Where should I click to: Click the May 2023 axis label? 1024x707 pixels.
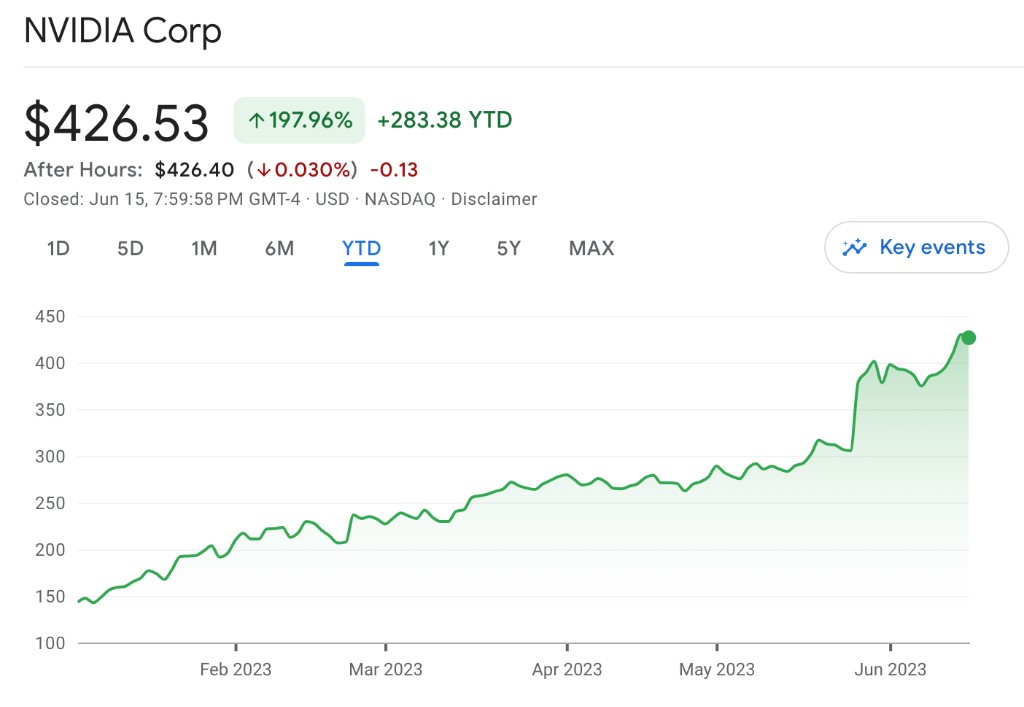tap(716, 669)
